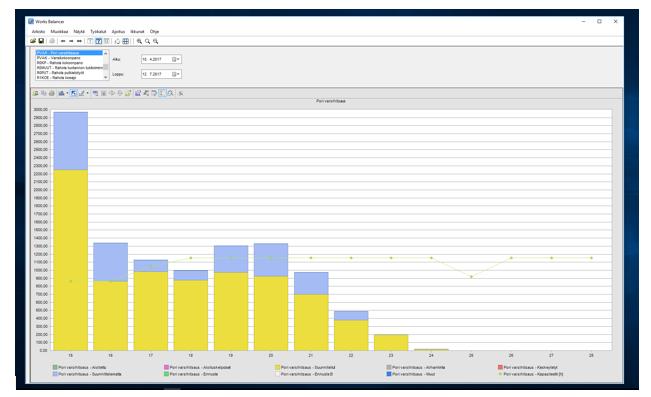Open the Ohje menu

point(154,32)
